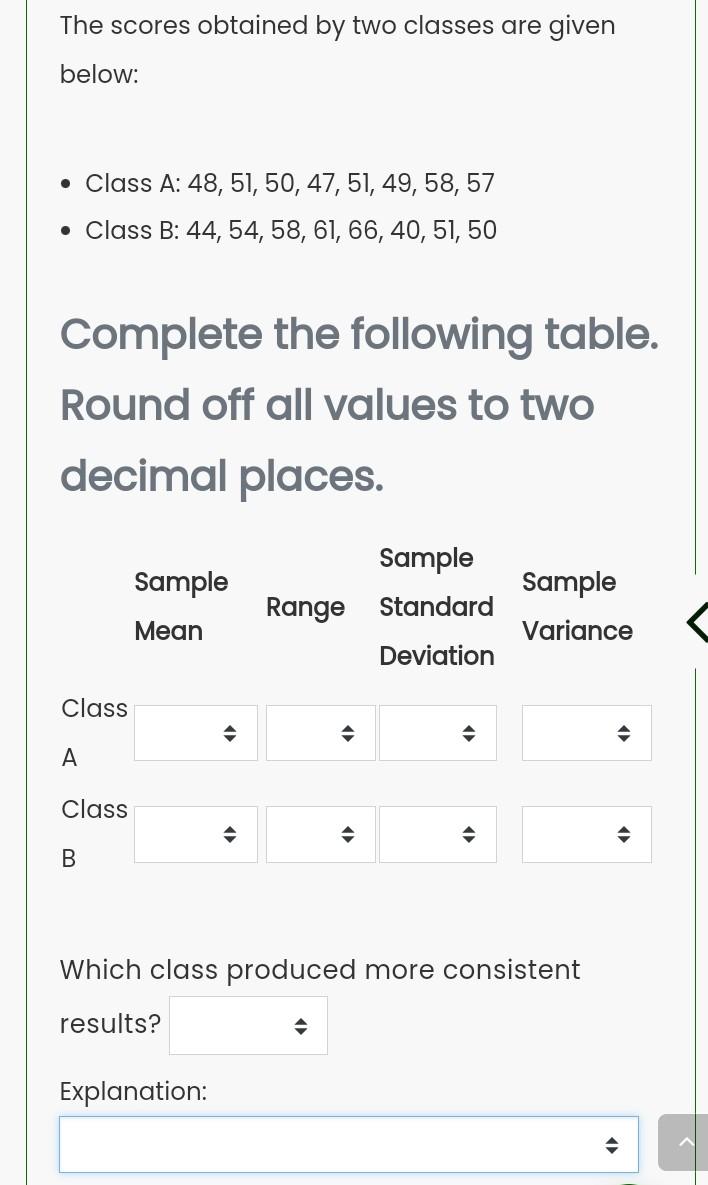Open the dropdown answering which class was more consistent
Image resolution: width=708 pixels, height=1185 pixels.
click(x=248, y=1025)
